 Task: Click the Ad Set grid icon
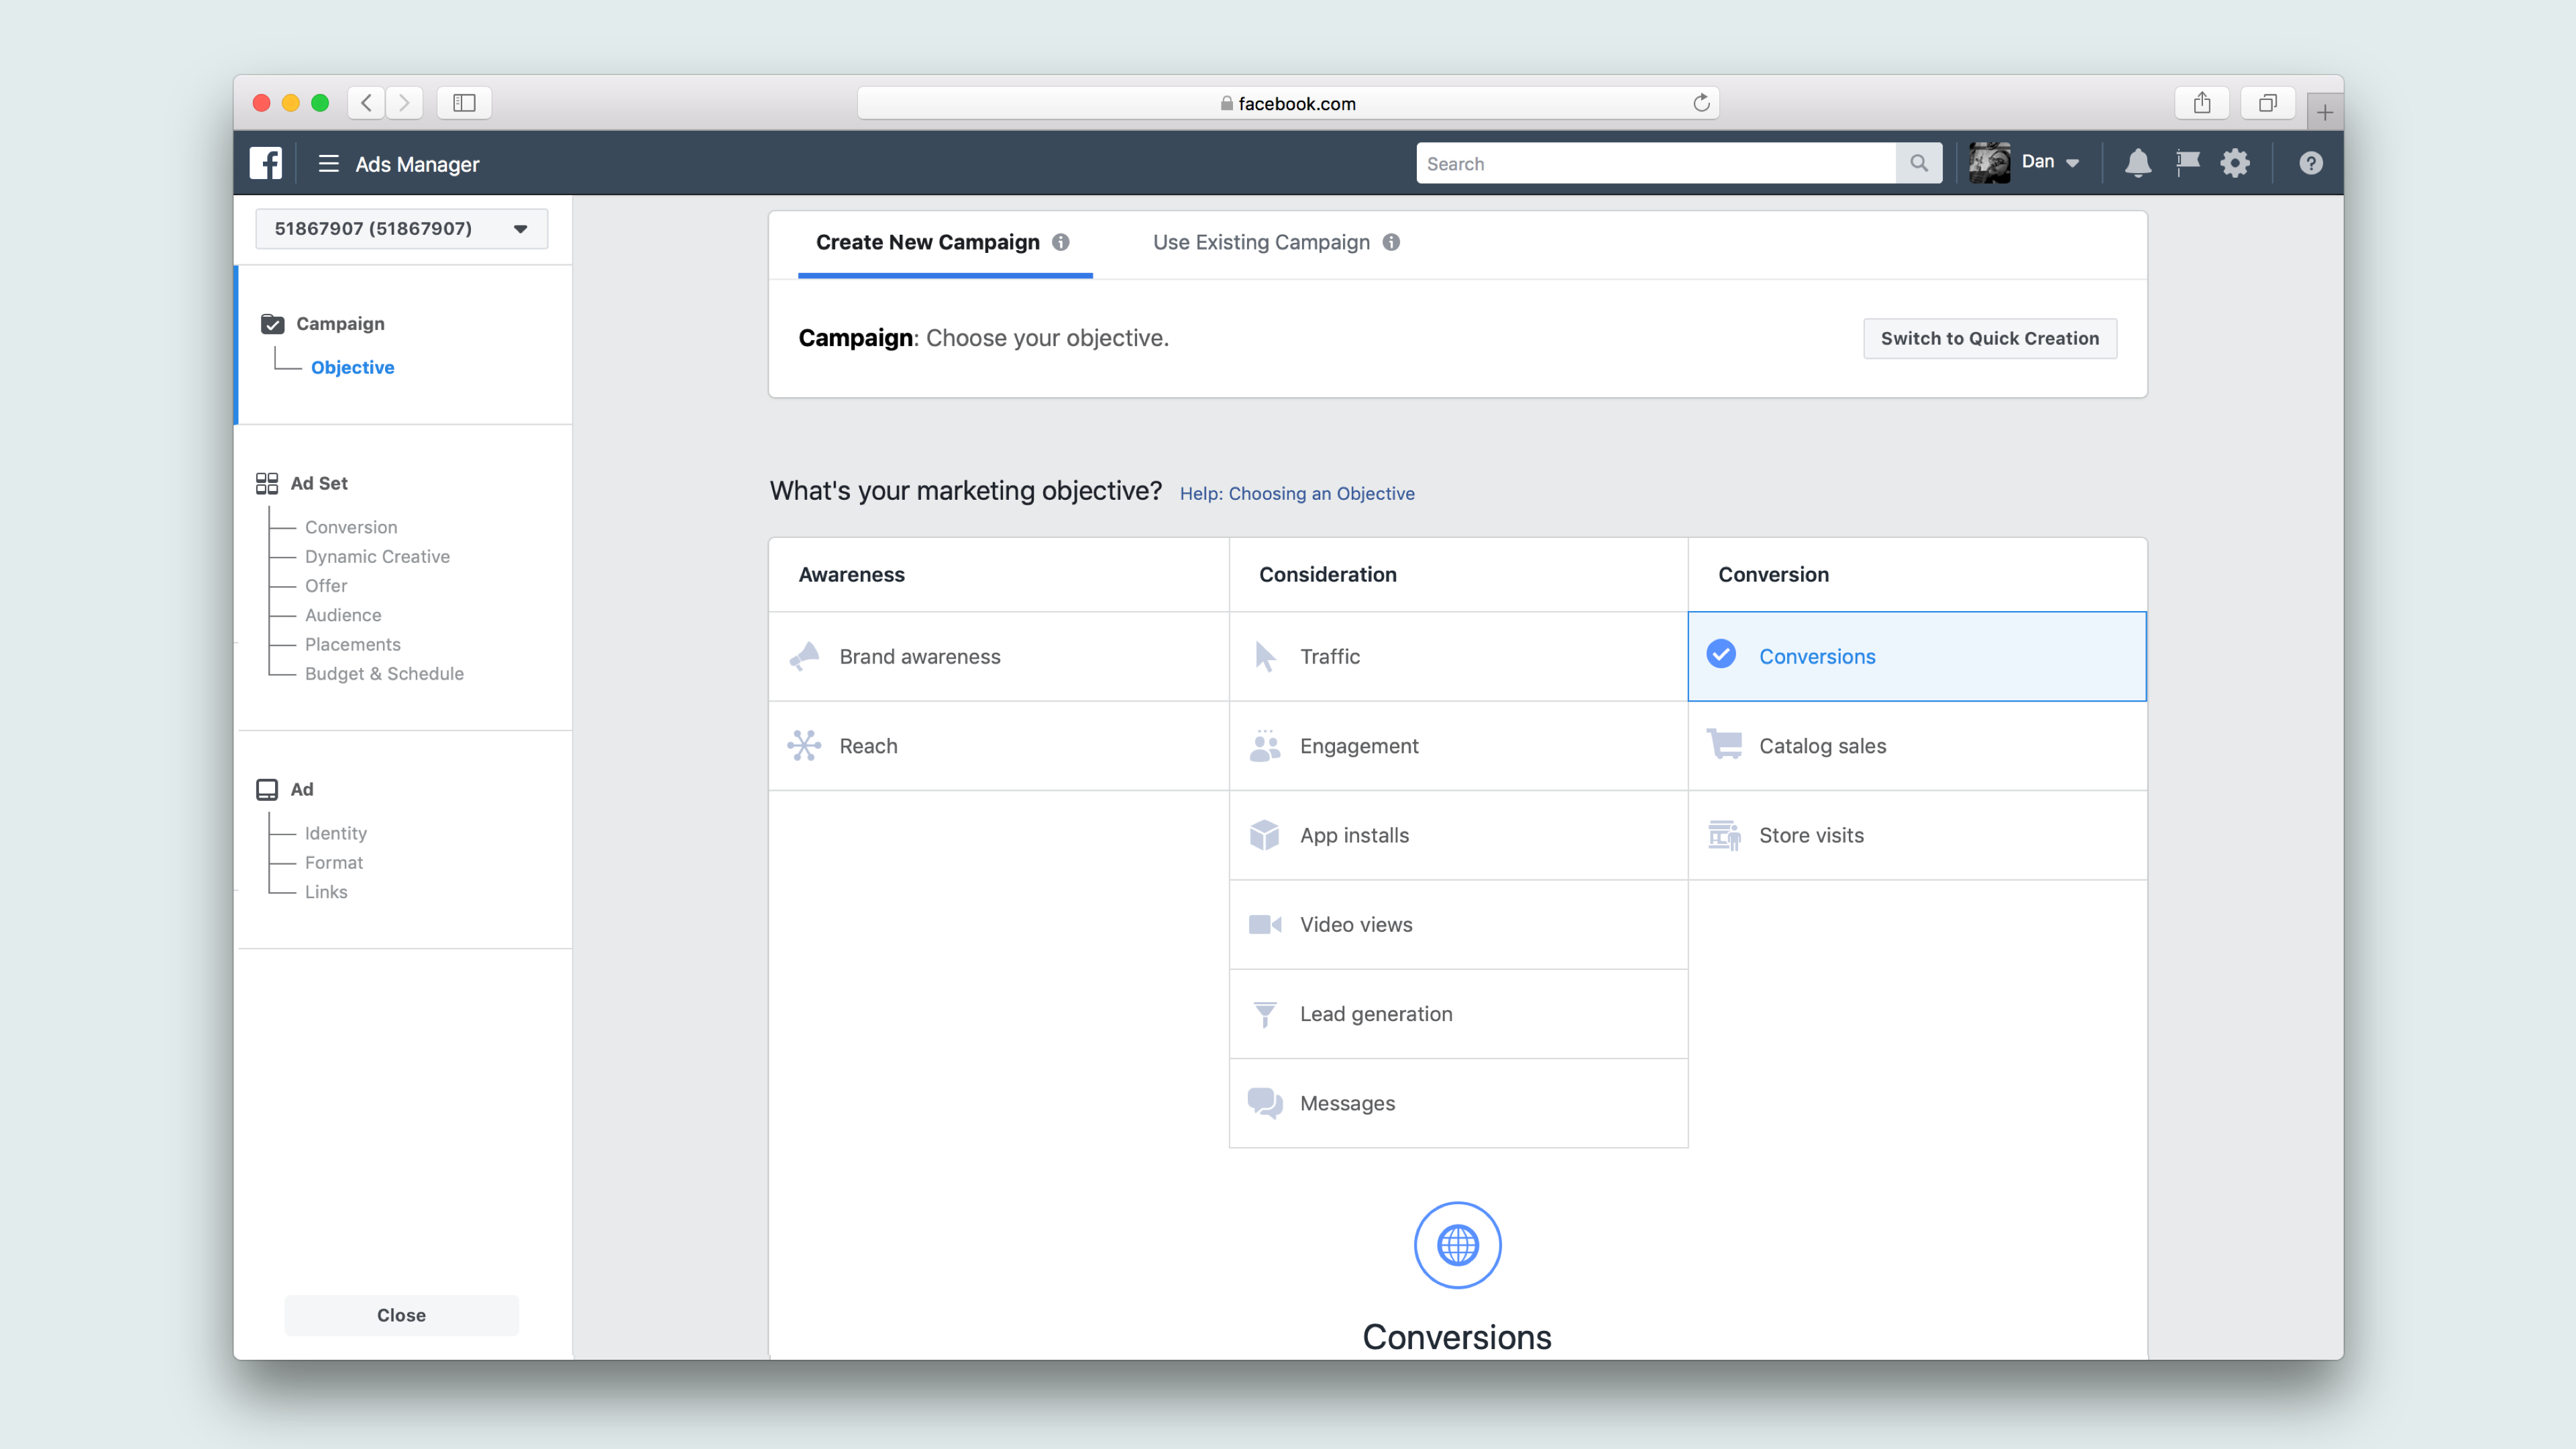click(x=267, y=483)
